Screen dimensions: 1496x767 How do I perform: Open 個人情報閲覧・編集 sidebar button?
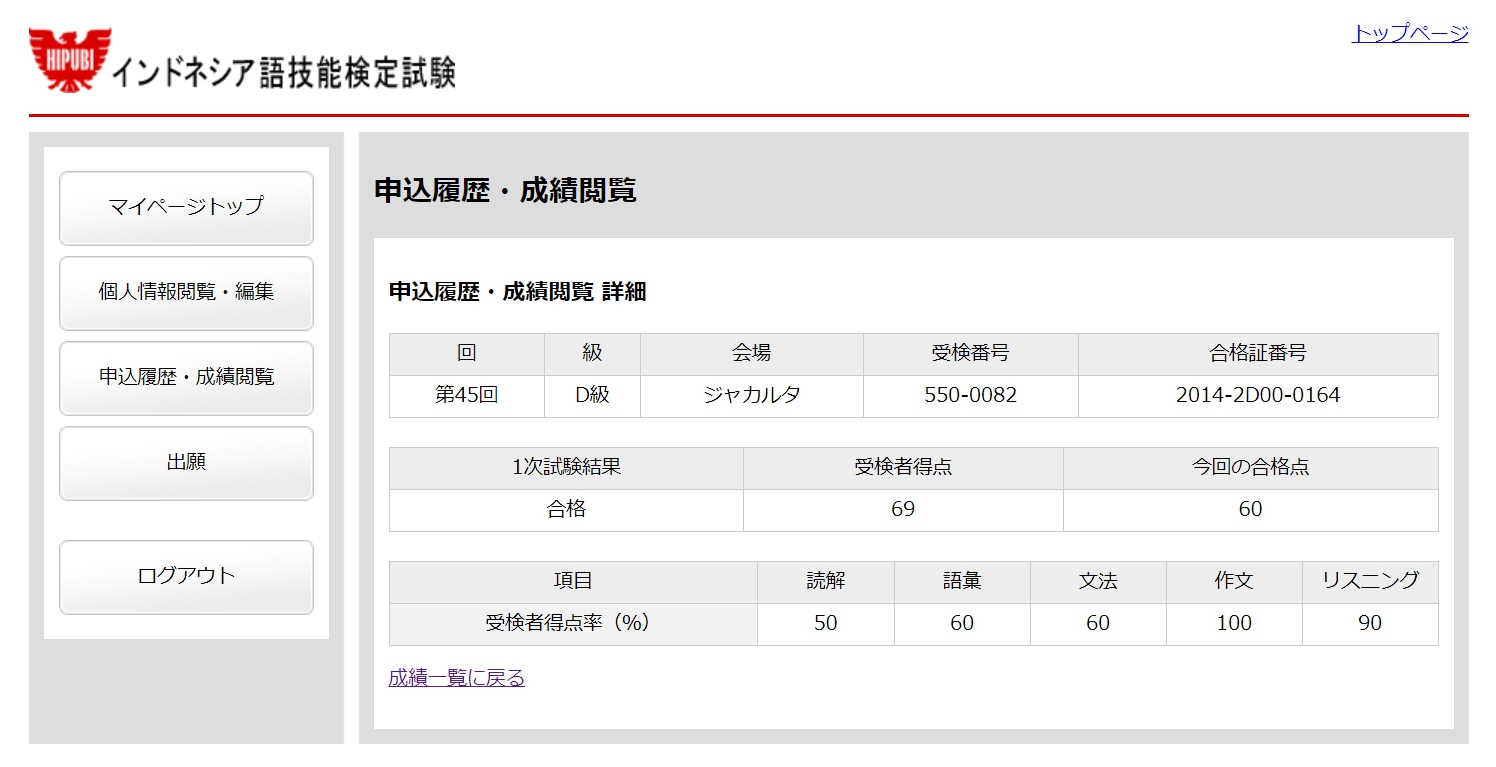coord(186,292)
